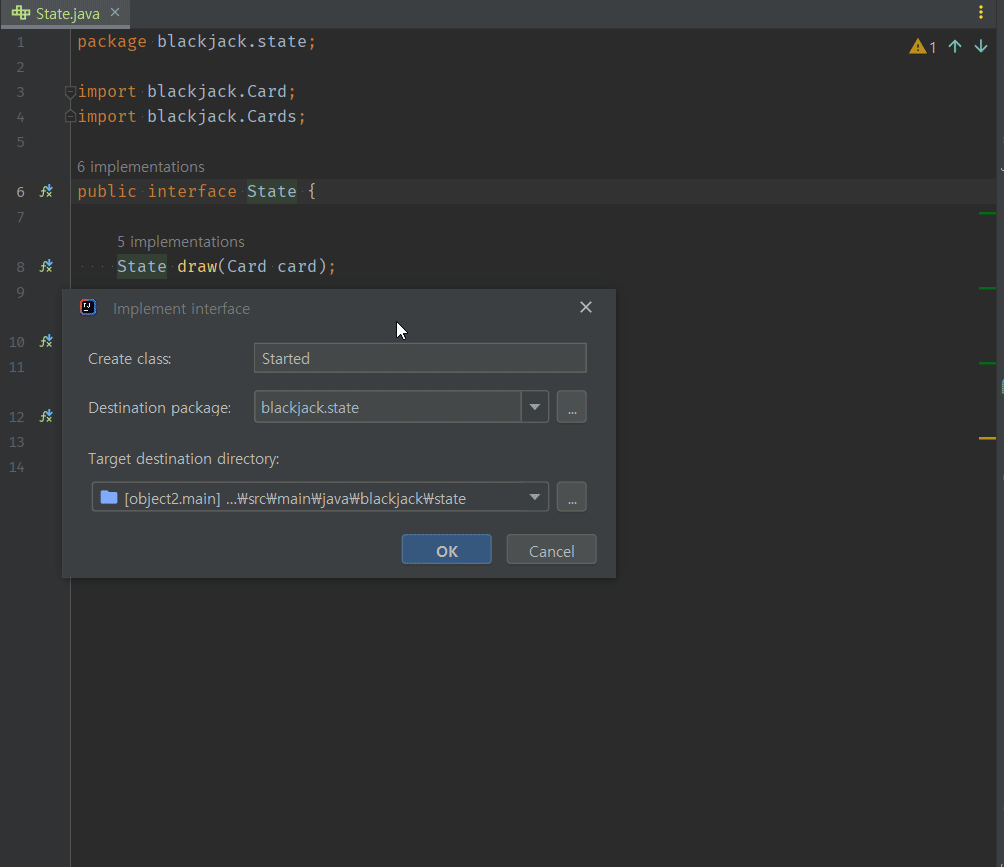Click line number 14 in the gutter

pyautogui.click(x=17, y=467)
